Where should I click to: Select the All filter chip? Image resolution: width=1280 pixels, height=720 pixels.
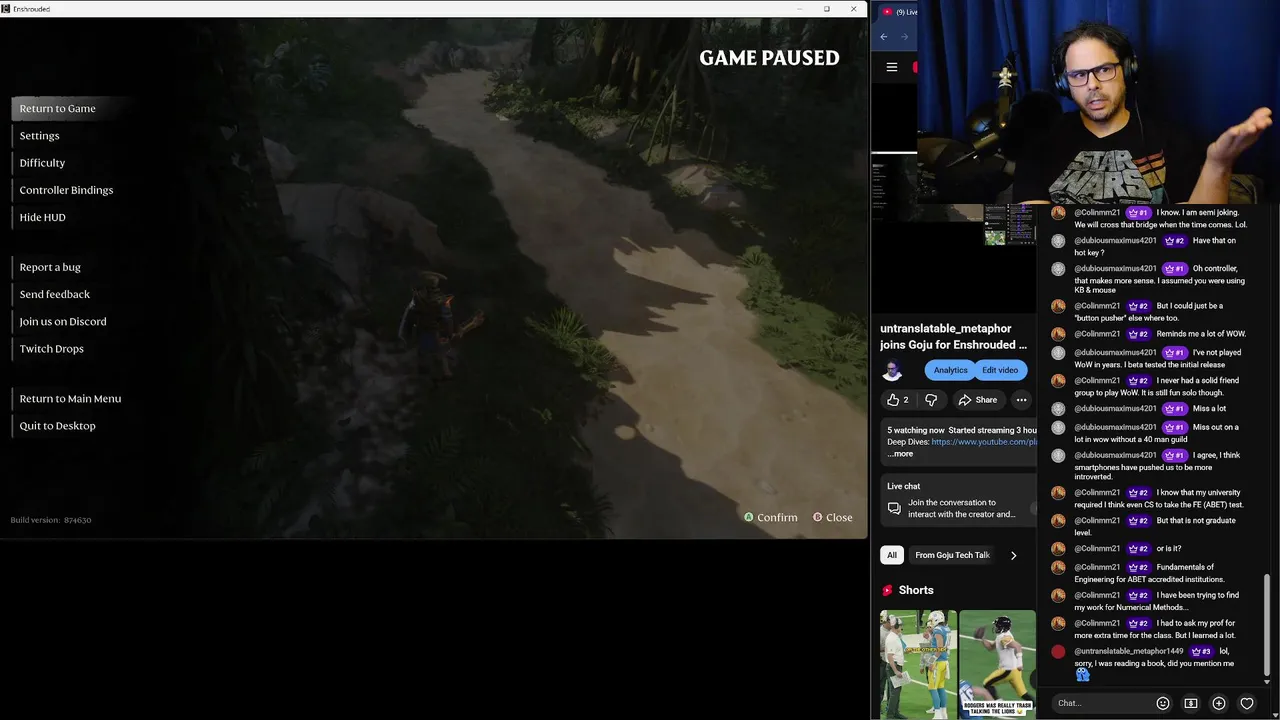892,555
